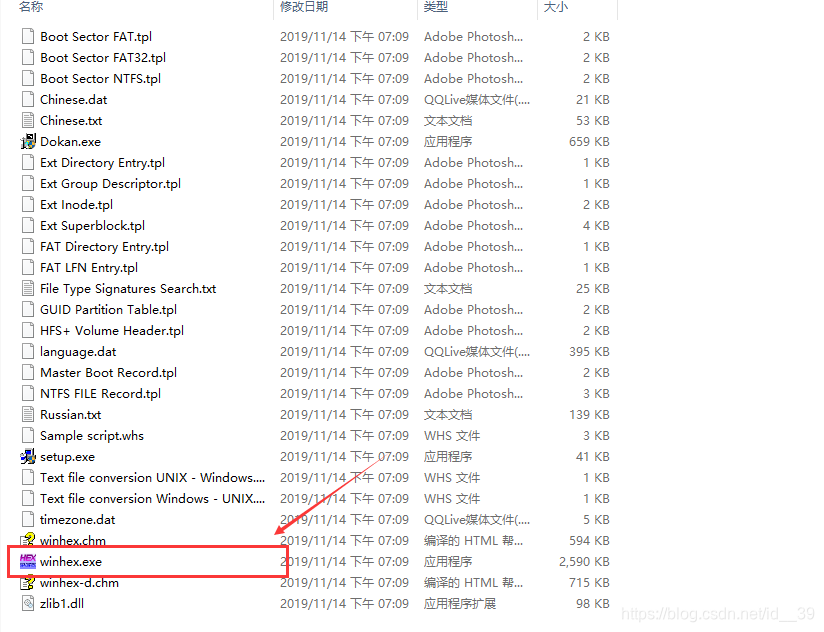The width and height of the screenshot is (824, 632).
Task: Click the 715 KB size of winhex-d.chm
Action: tap(589, 583)
